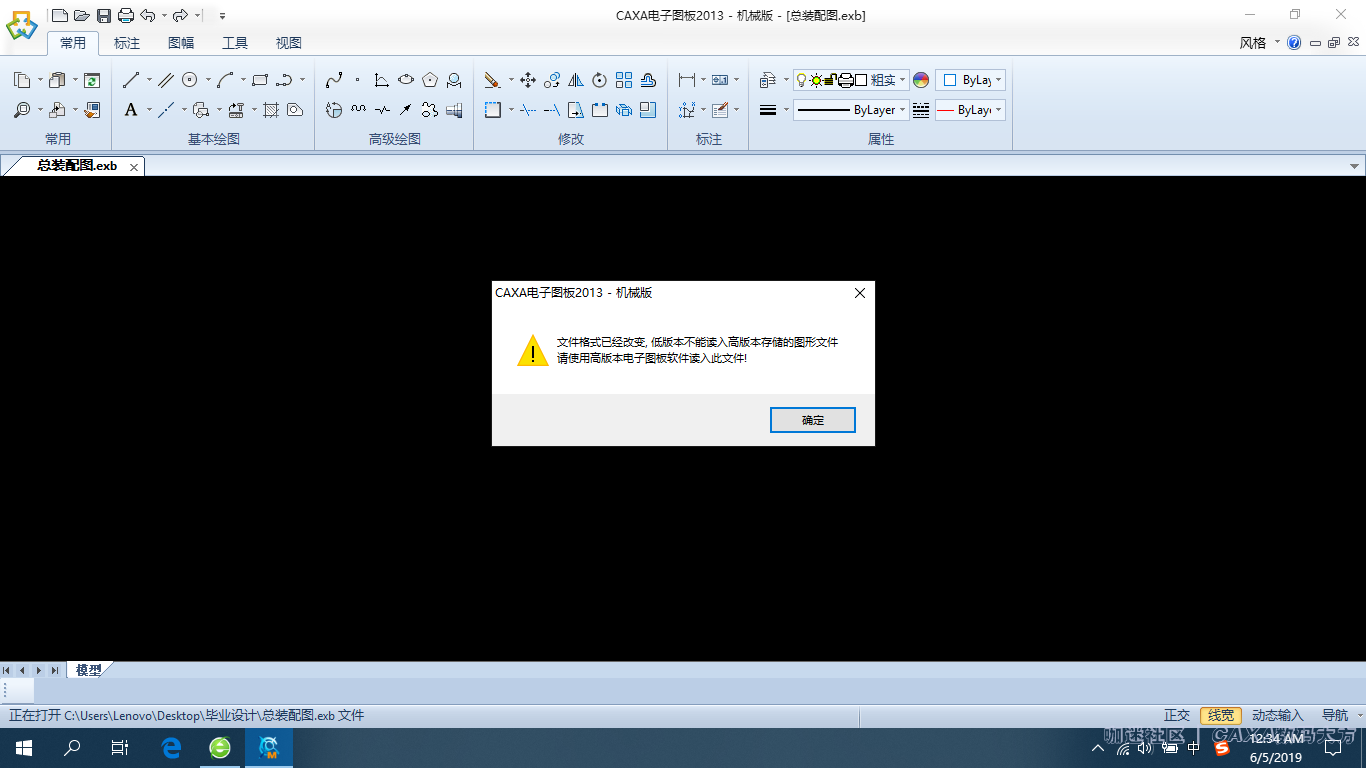Choose the Ellipse tool in advanced drawing
Viewport: 1366px width, 768px height.
pos(406,80)
